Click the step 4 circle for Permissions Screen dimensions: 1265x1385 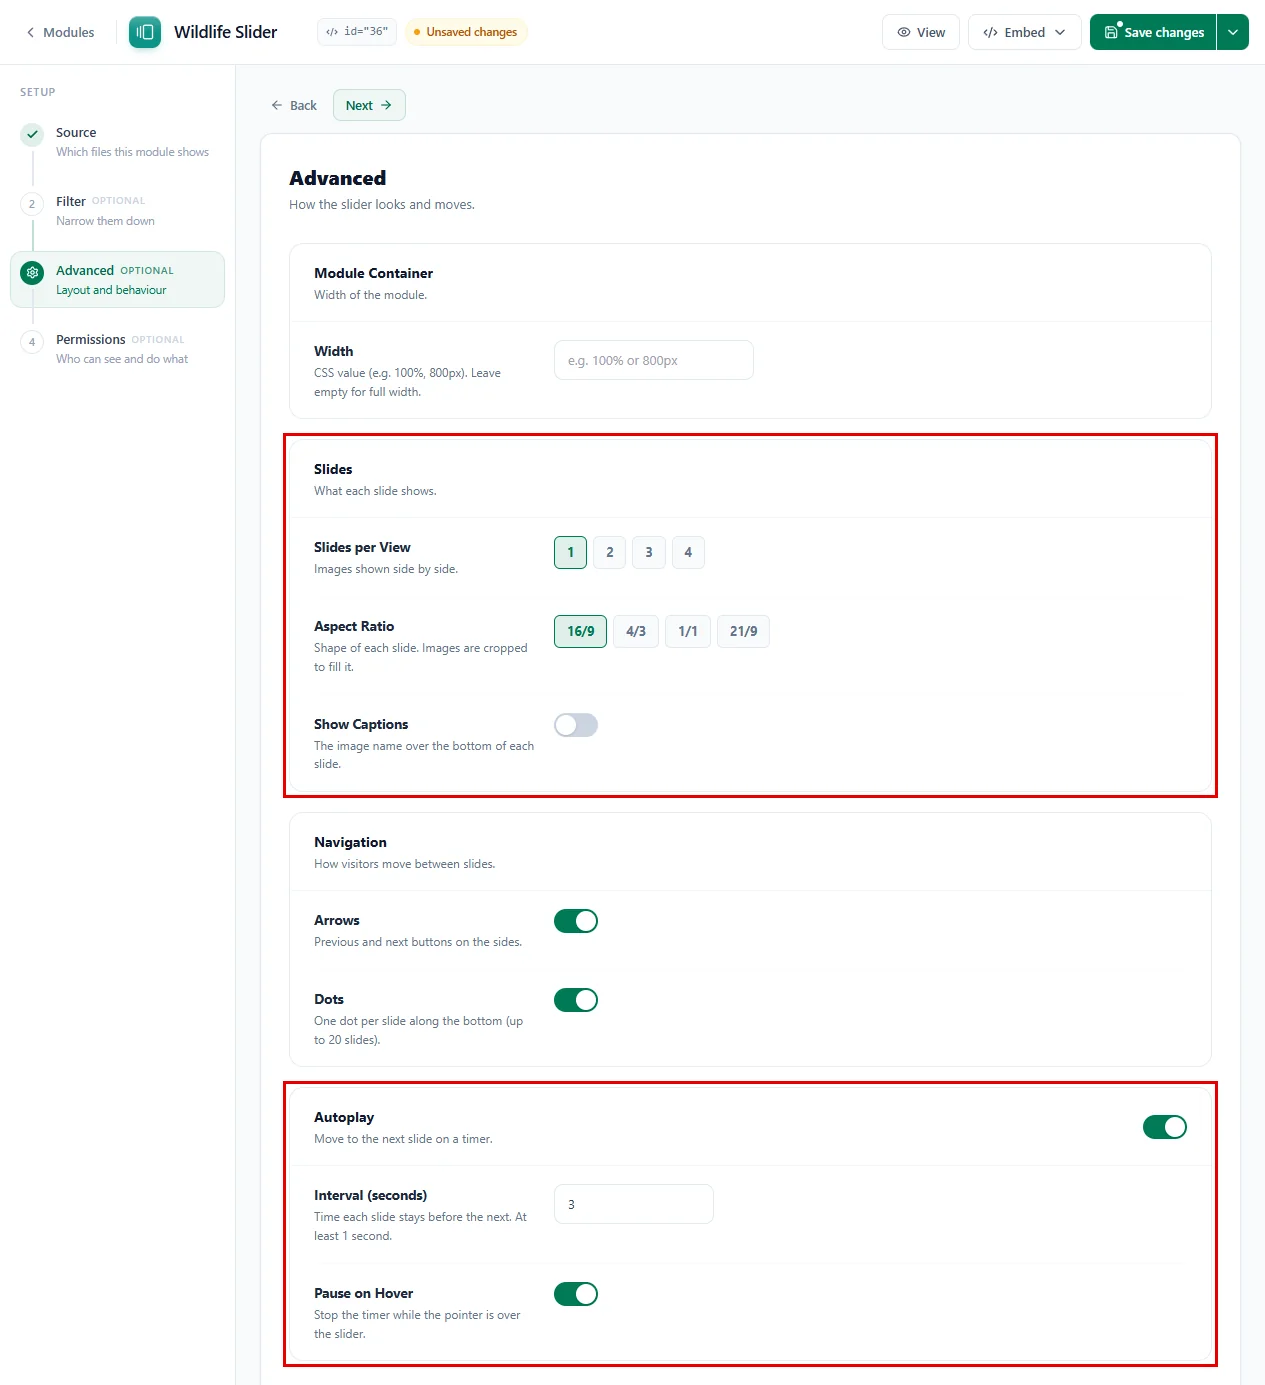(32, 341)
